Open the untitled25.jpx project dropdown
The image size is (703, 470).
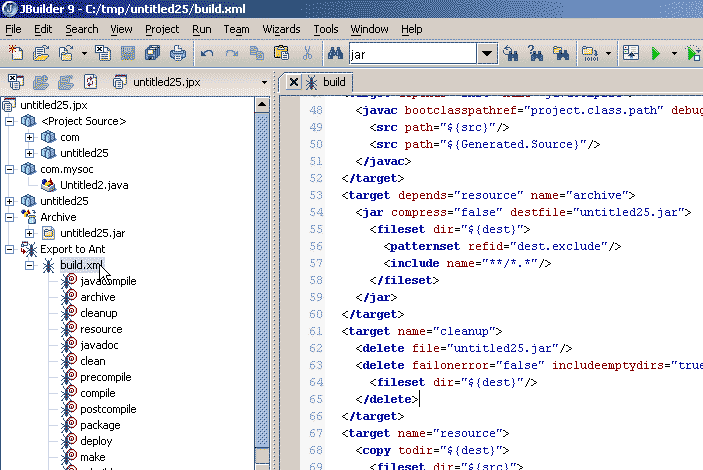[264, 82]
